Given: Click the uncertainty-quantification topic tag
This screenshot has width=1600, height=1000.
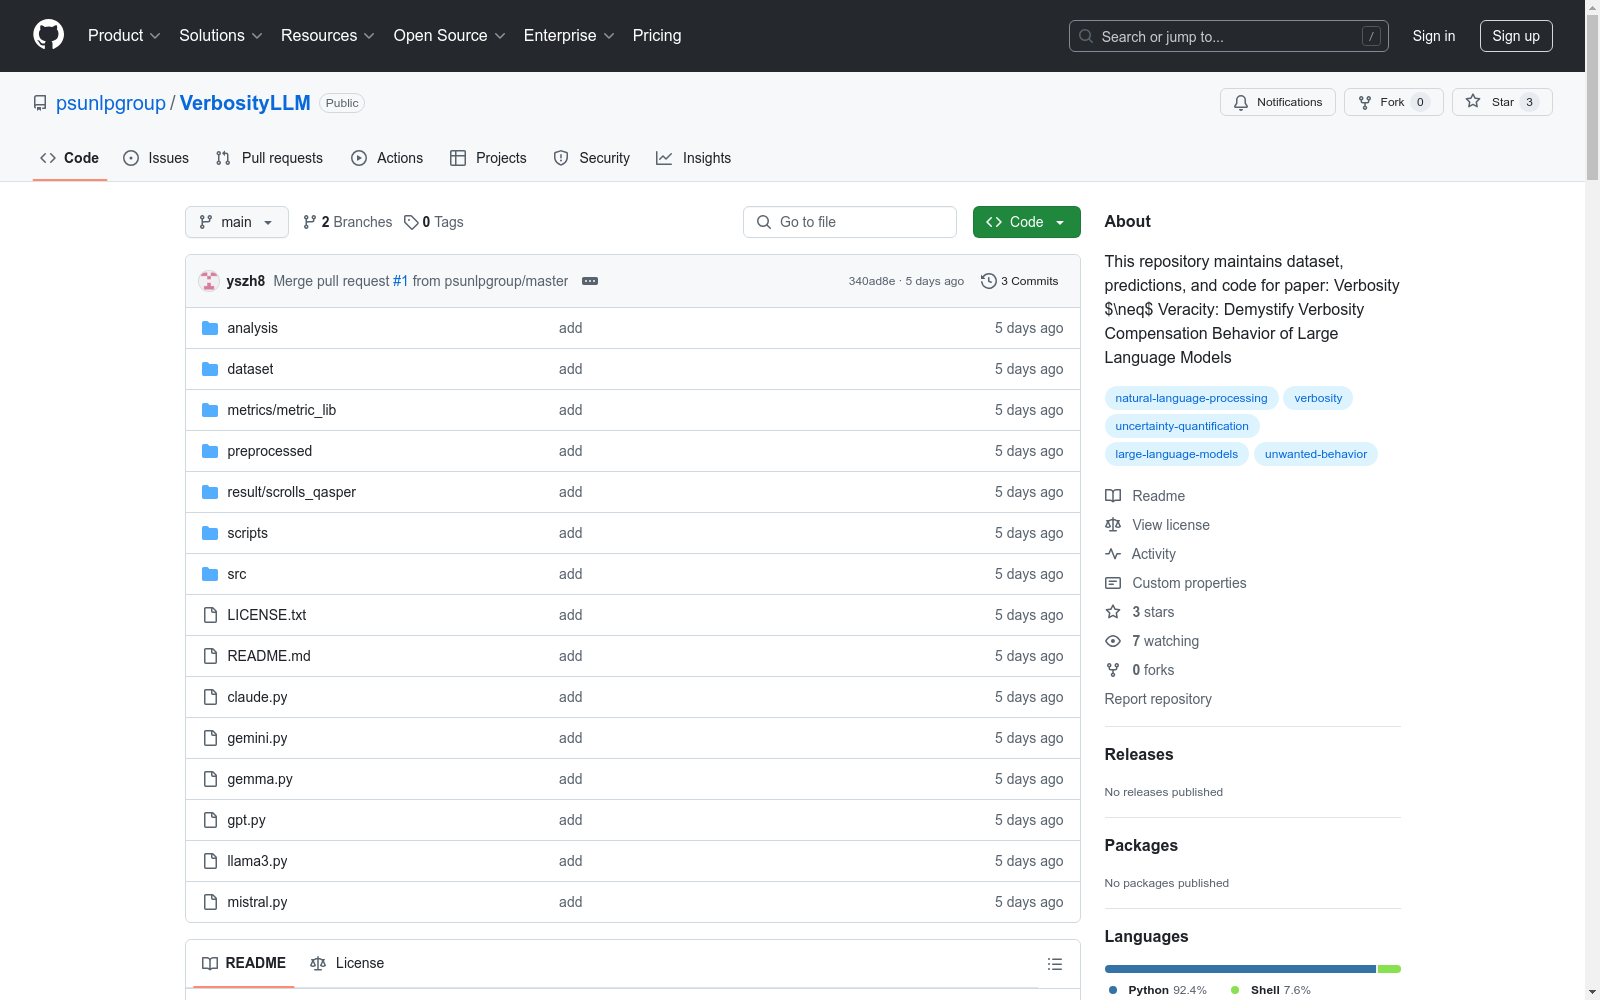Looking at the screenshot, I should (x=1182, y=426).
